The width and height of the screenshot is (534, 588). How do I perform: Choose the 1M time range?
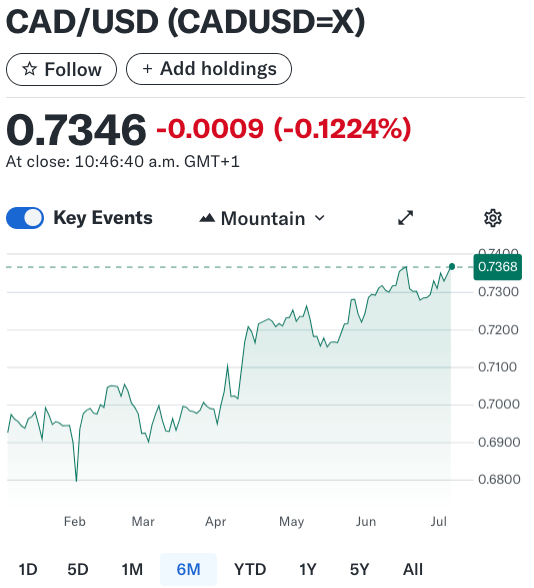coord(132,570)
